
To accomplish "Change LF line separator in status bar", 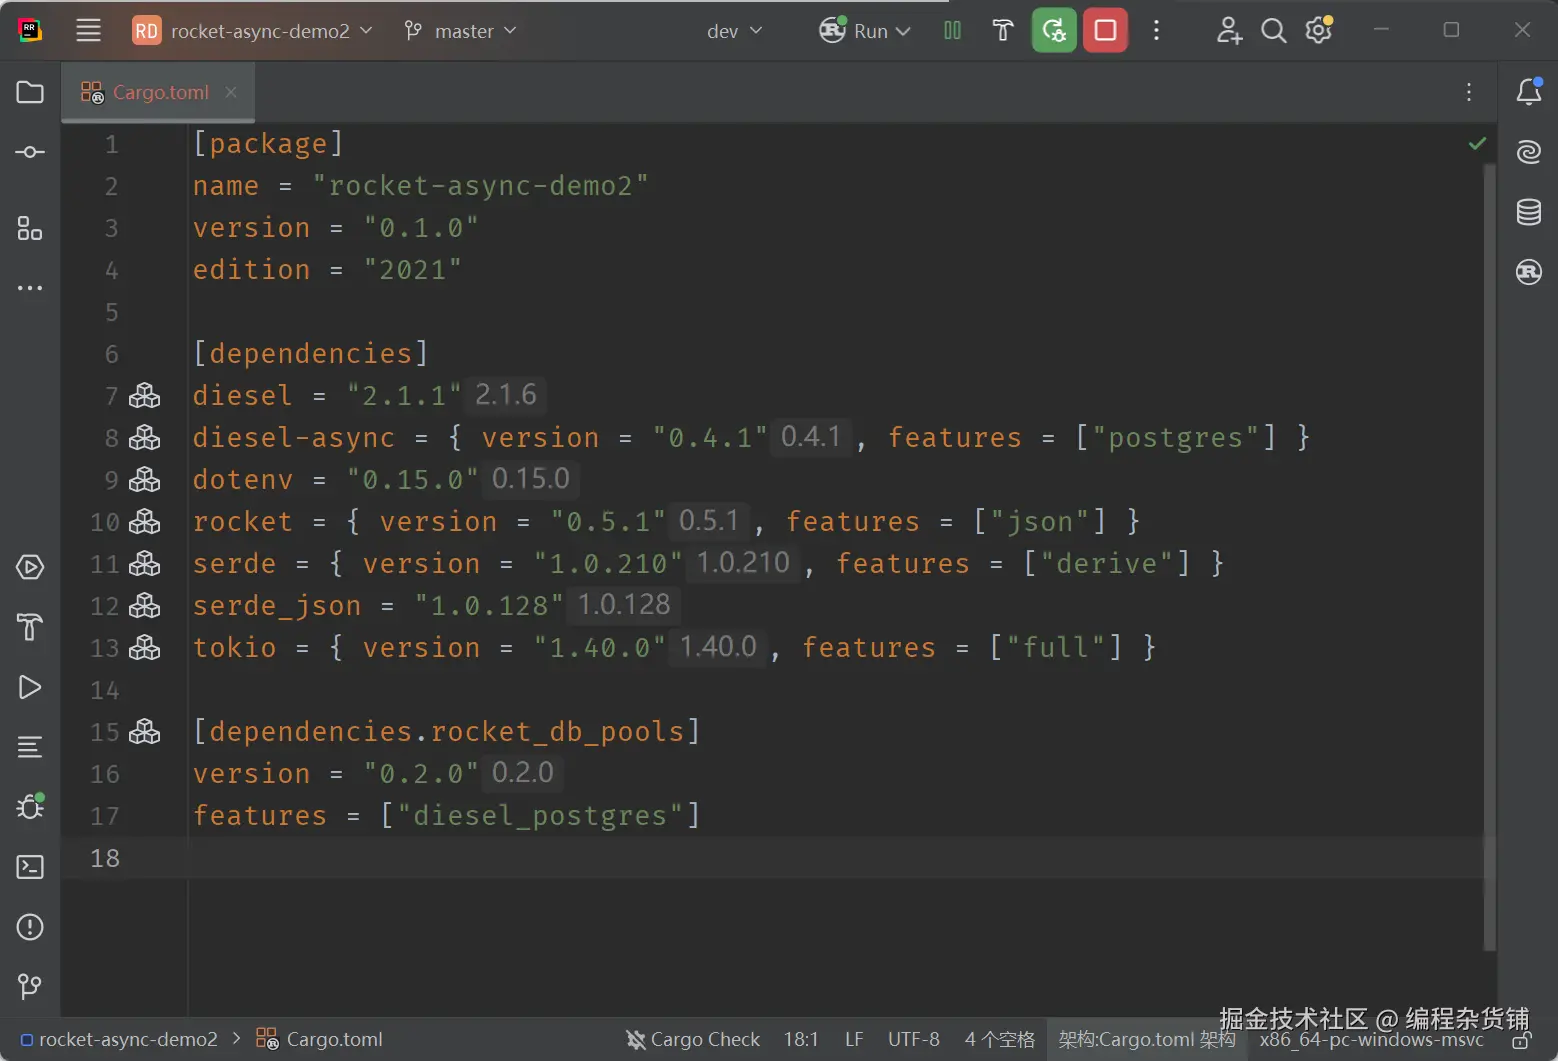I will tap(854, 1039).
